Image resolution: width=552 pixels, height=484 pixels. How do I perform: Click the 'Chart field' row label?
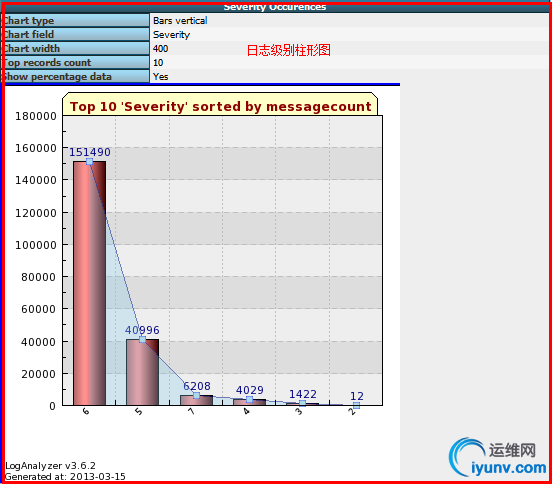click(x=76, y=34)
